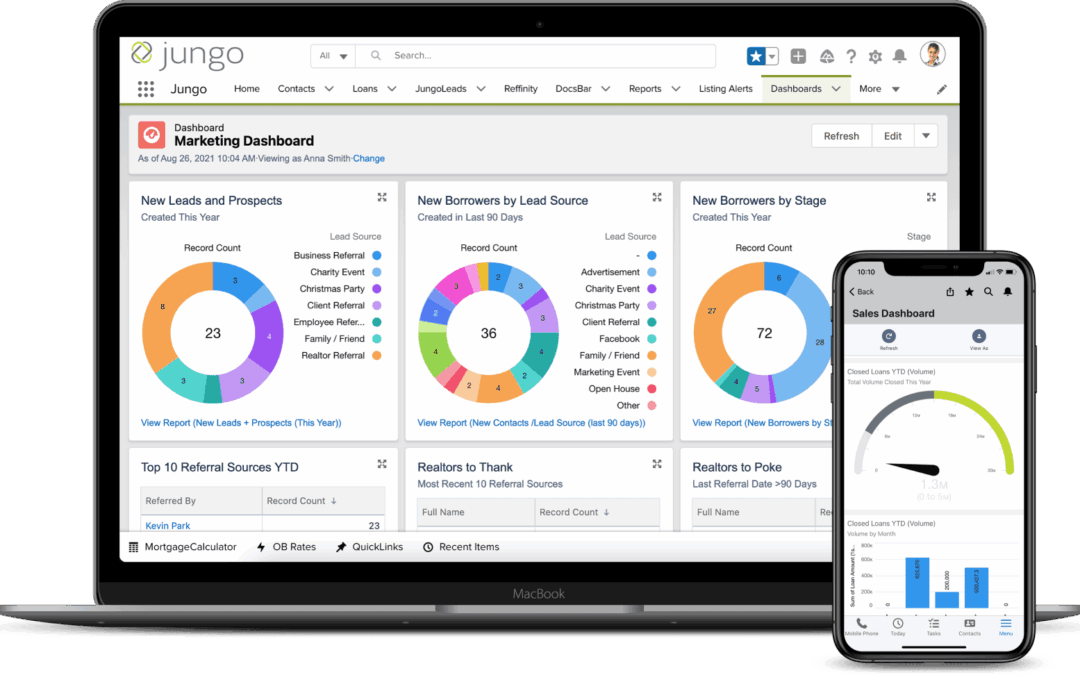Click the Refresh button on Marketing Dashboard
The width and height of the screenshot is (1080, 675).
pos(841,135)
